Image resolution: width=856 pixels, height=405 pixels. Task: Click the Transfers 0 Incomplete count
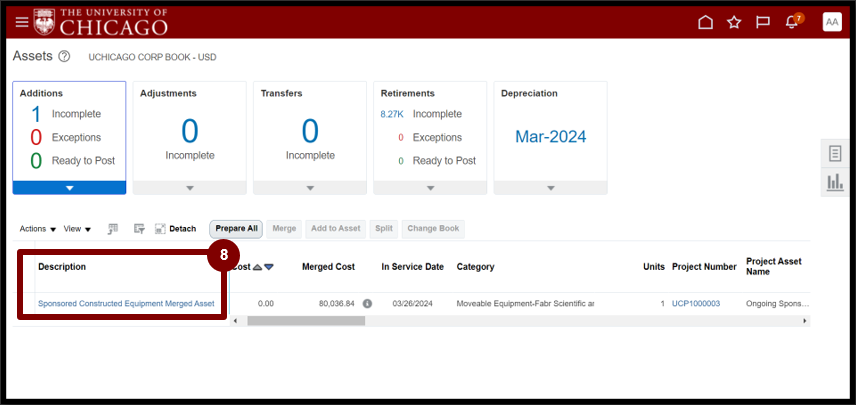310,132
